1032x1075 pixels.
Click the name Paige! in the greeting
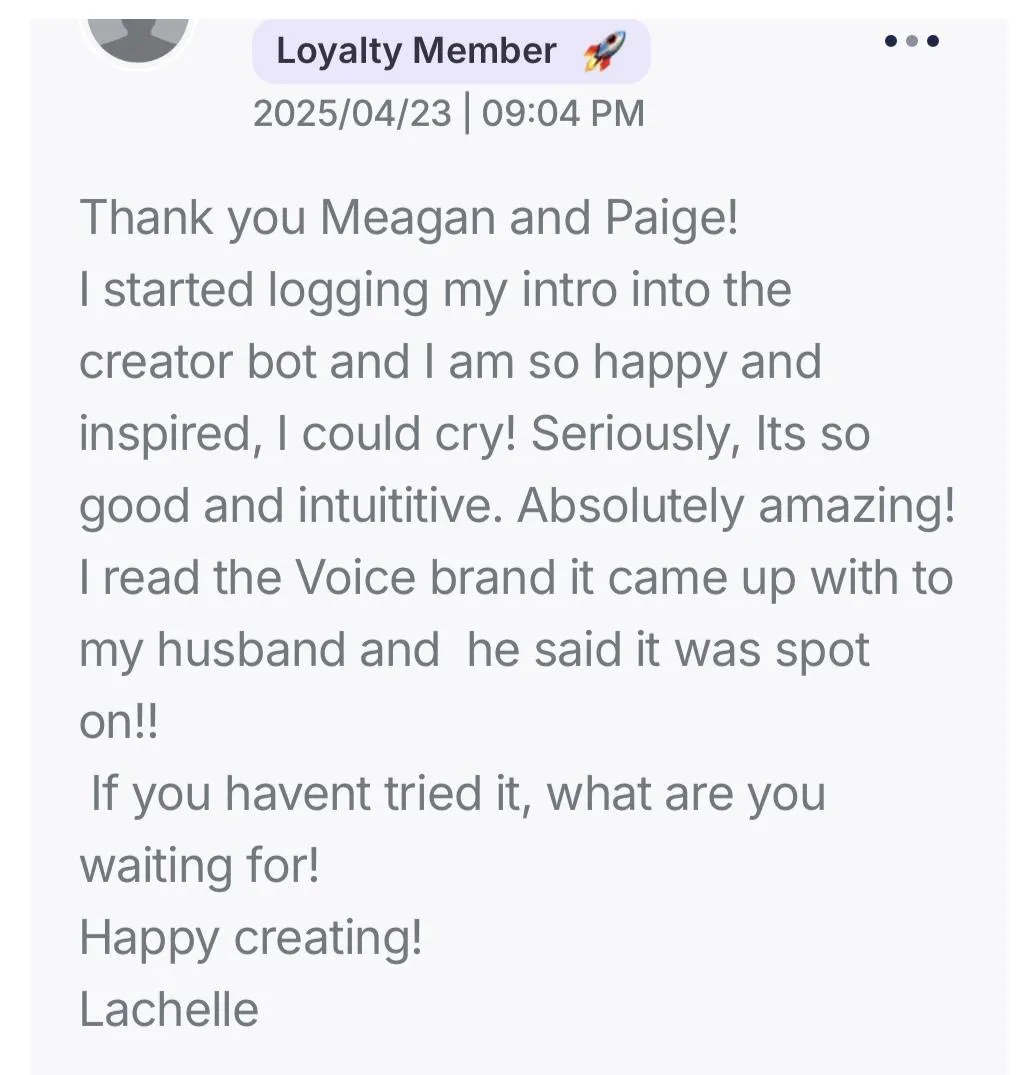tap(671, 218)
